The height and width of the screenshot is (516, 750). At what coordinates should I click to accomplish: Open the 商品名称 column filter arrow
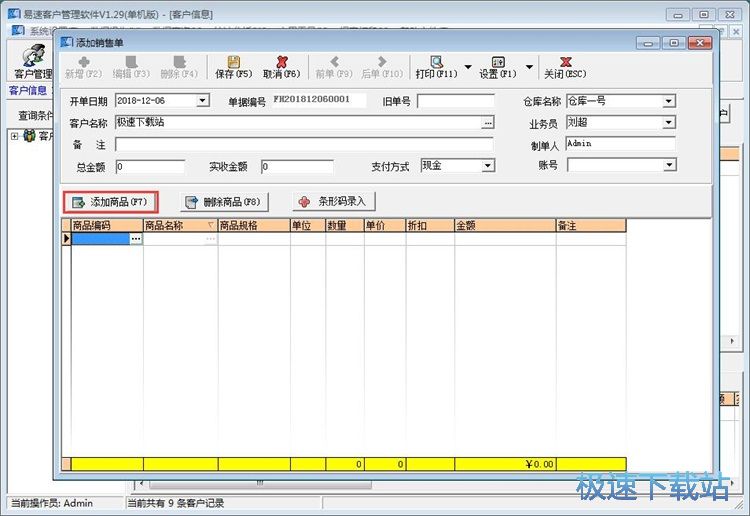(x=210, y=225)
